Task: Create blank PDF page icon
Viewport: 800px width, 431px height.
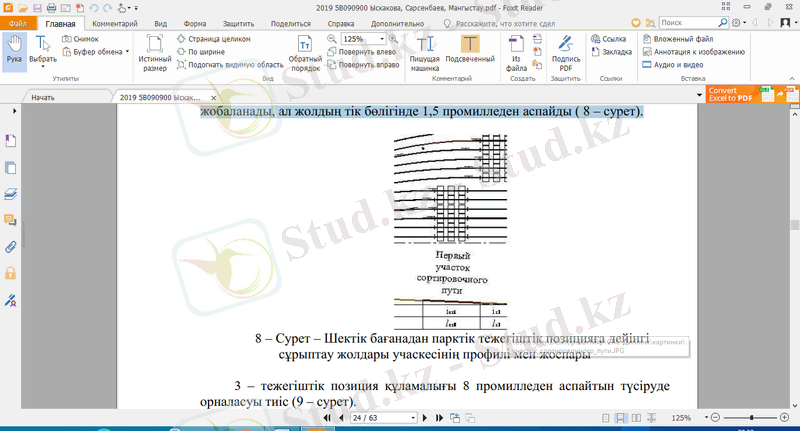Action: (537, 52)
